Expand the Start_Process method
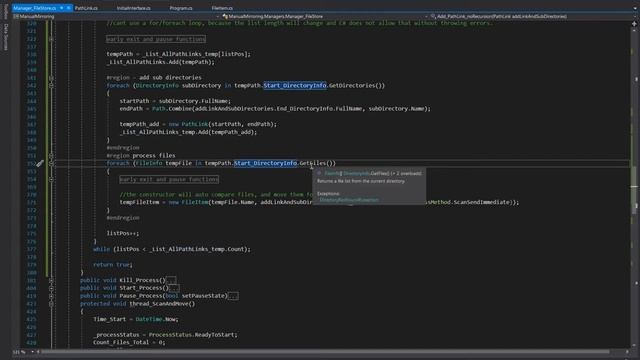This screenshot has width=640, height=360. tap(51, 288)
